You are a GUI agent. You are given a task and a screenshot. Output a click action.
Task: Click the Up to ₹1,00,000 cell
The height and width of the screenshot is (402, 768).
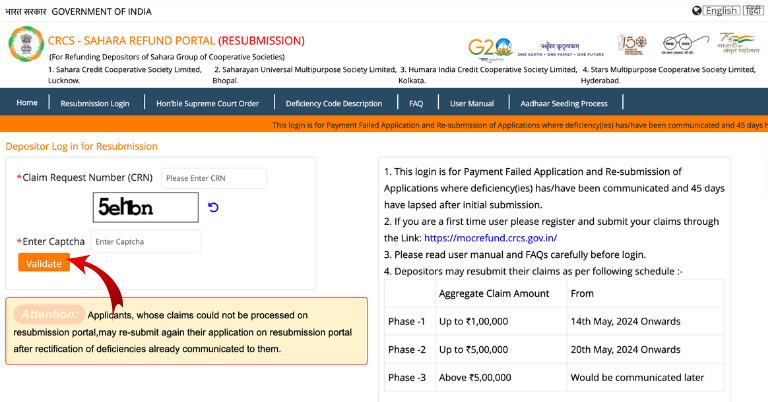[x=501, y=321]
